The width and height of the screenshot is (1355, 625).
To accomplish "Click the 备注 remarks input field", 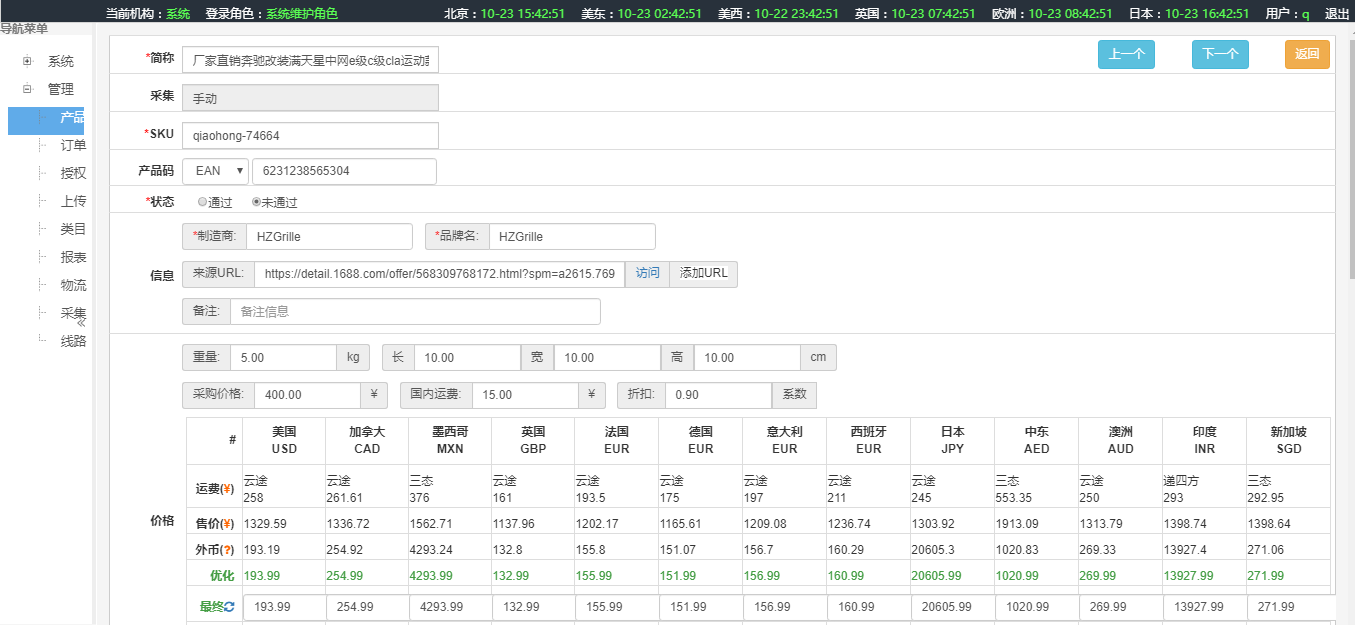I will tap(415, 312).
